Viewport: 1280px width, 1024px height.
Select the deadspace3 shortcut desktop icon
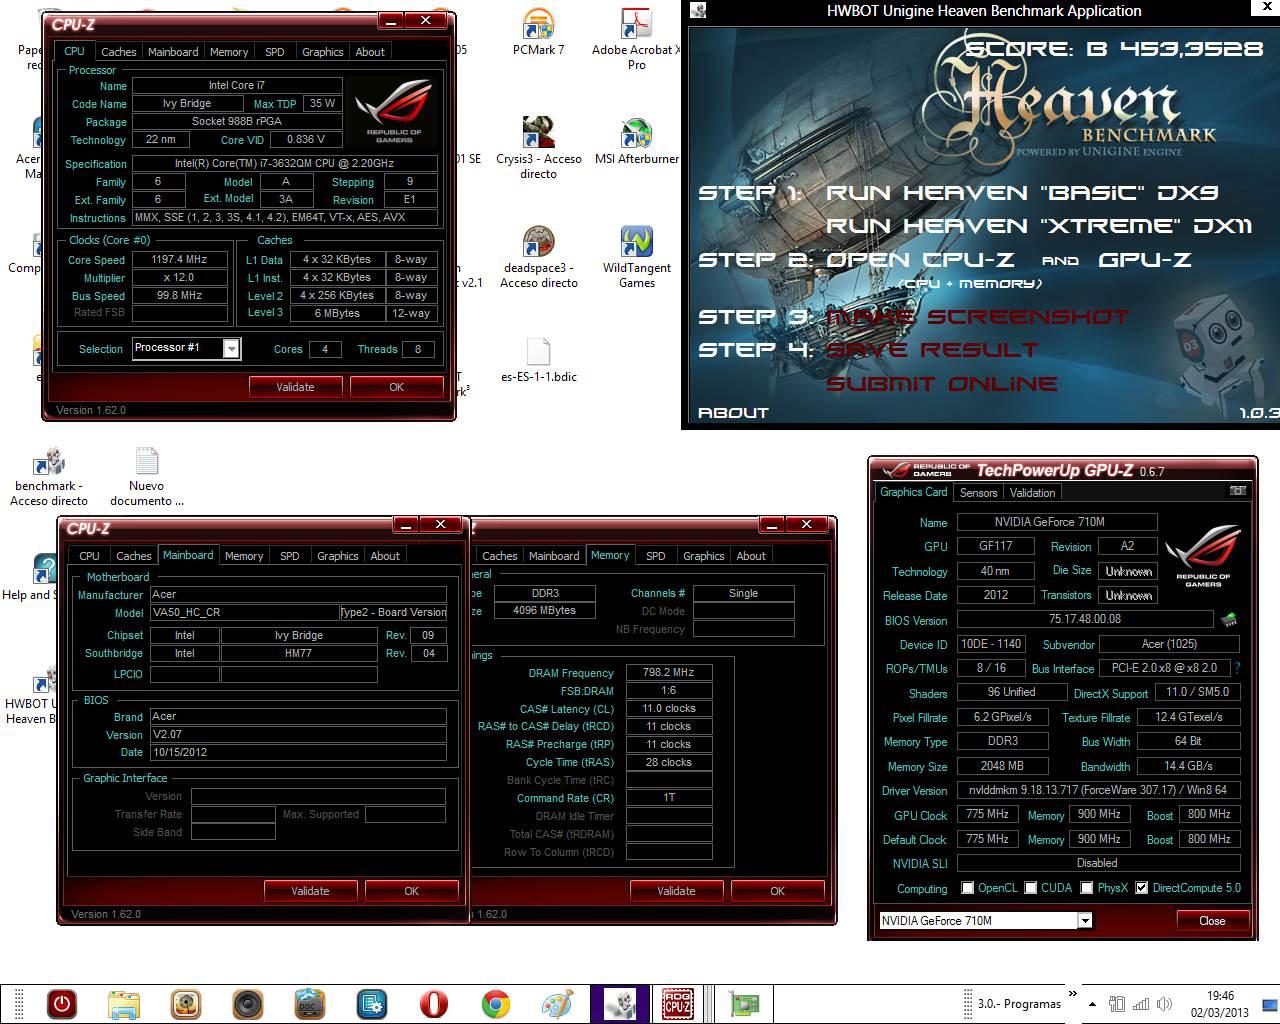pyautogui.click(x=538, y=258)
